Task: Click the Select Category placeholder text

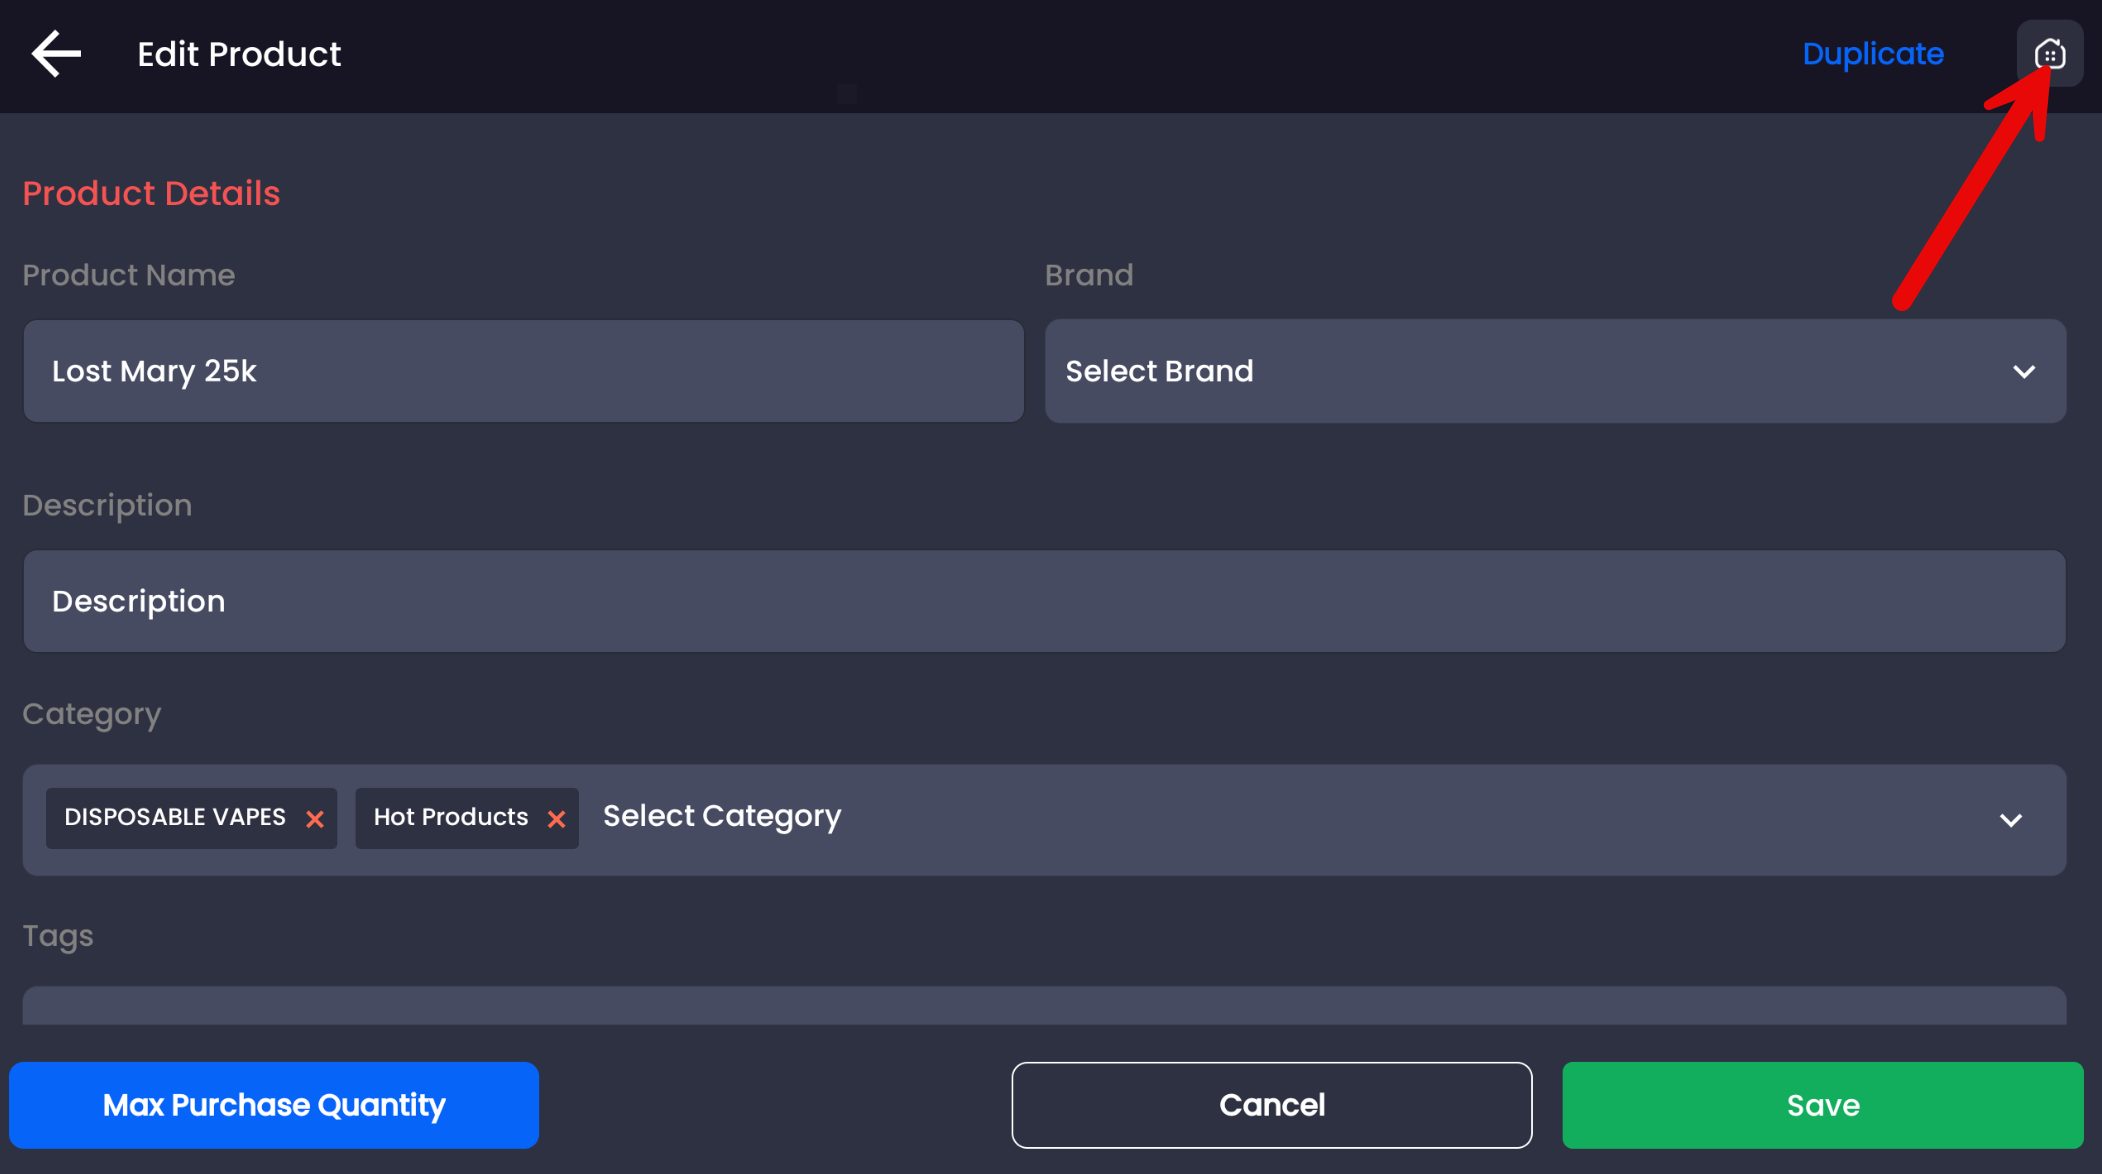Action: pyautogui.click(x=722, y=816)
